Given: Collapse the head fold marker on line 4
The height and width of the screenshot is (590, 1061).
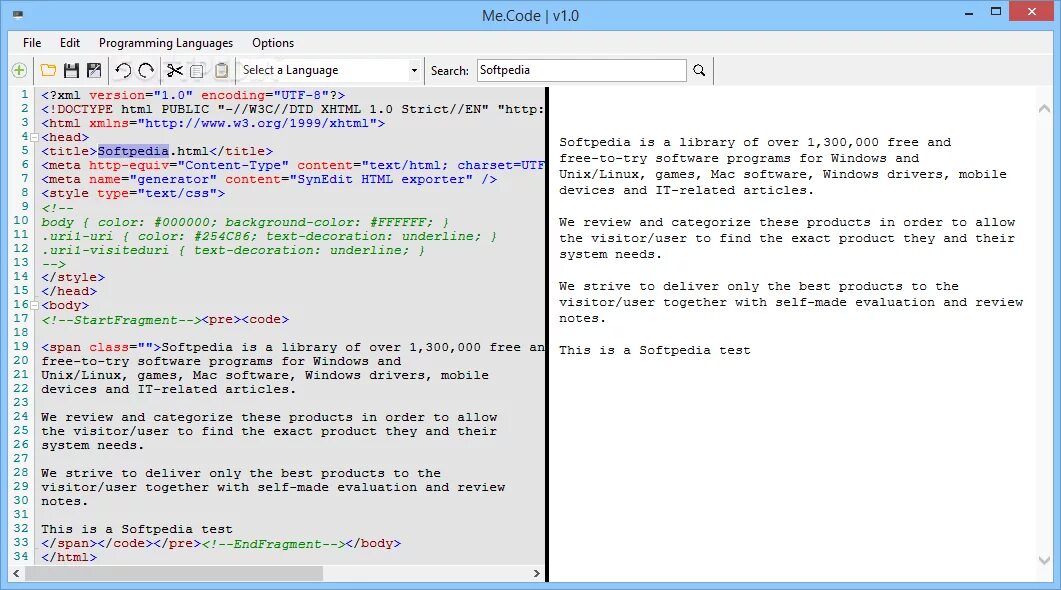Looking at the screenshot, I should pos(35,137).
